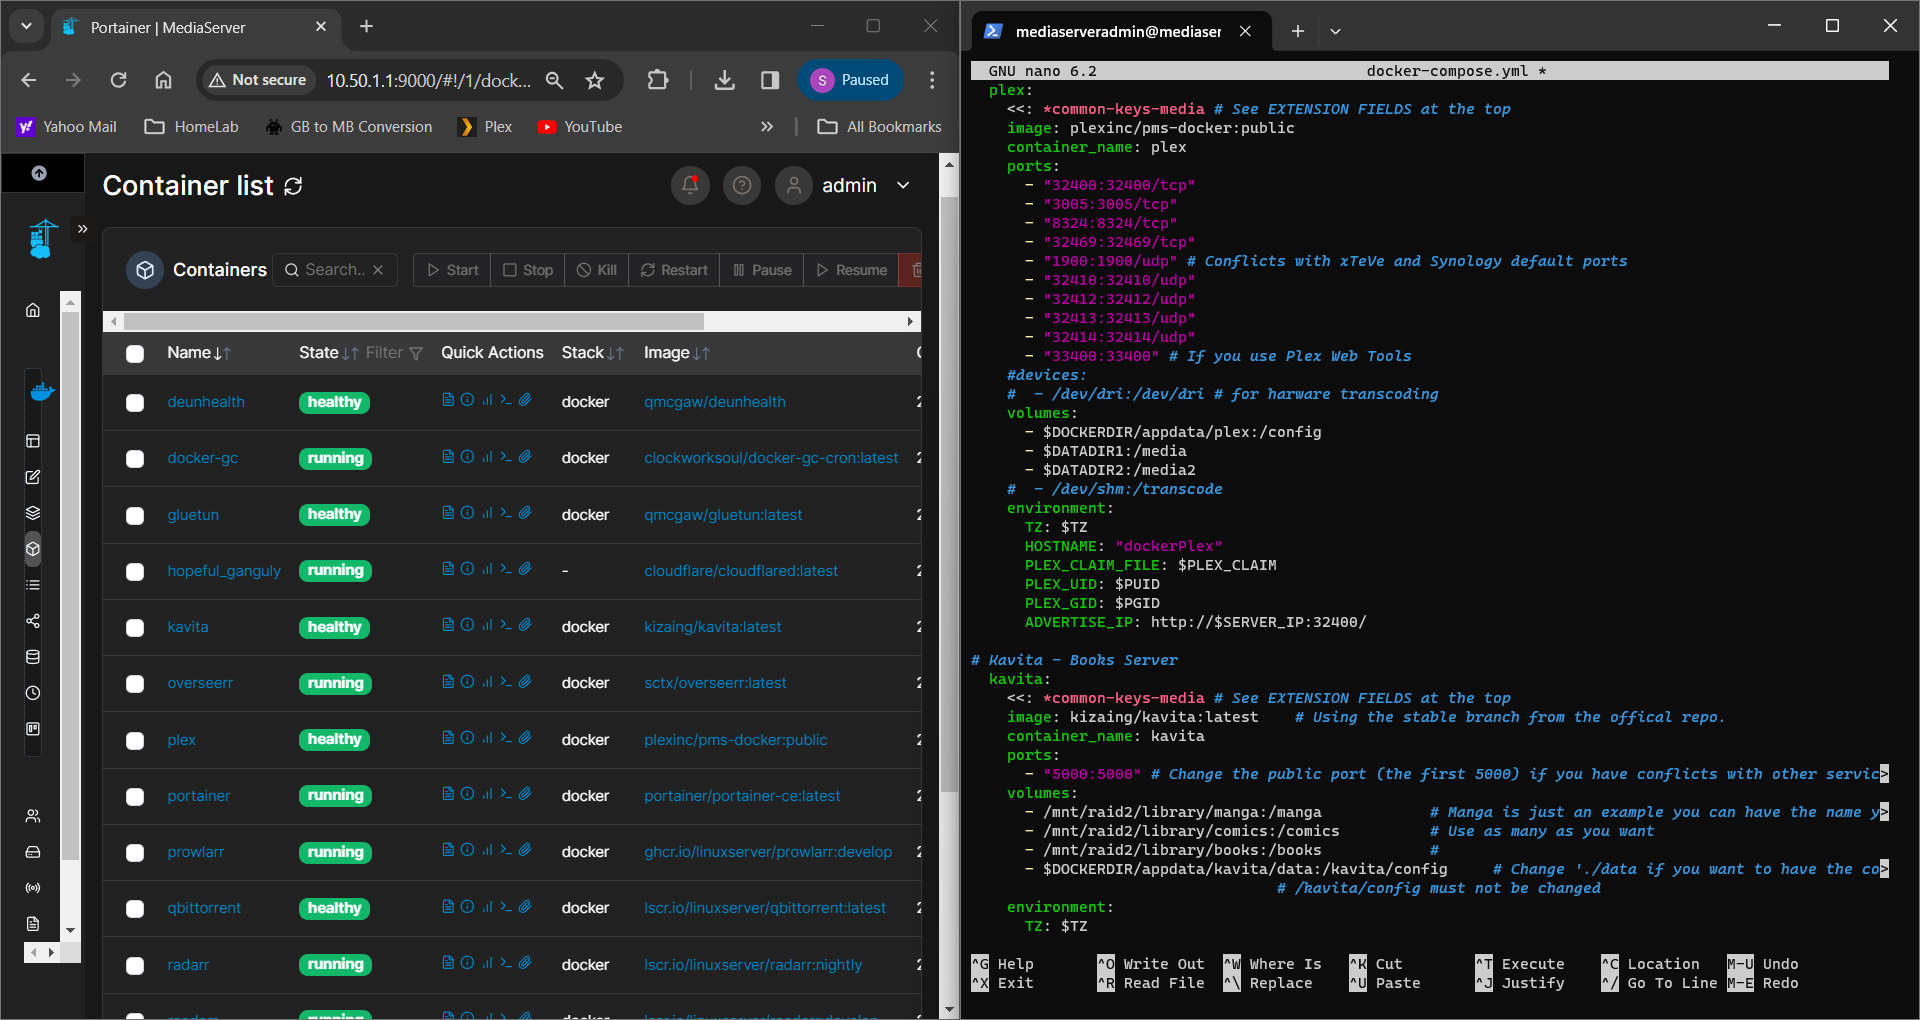
Task: Open Registries broadcast icon in sidebar
Action: click(33, 888)
